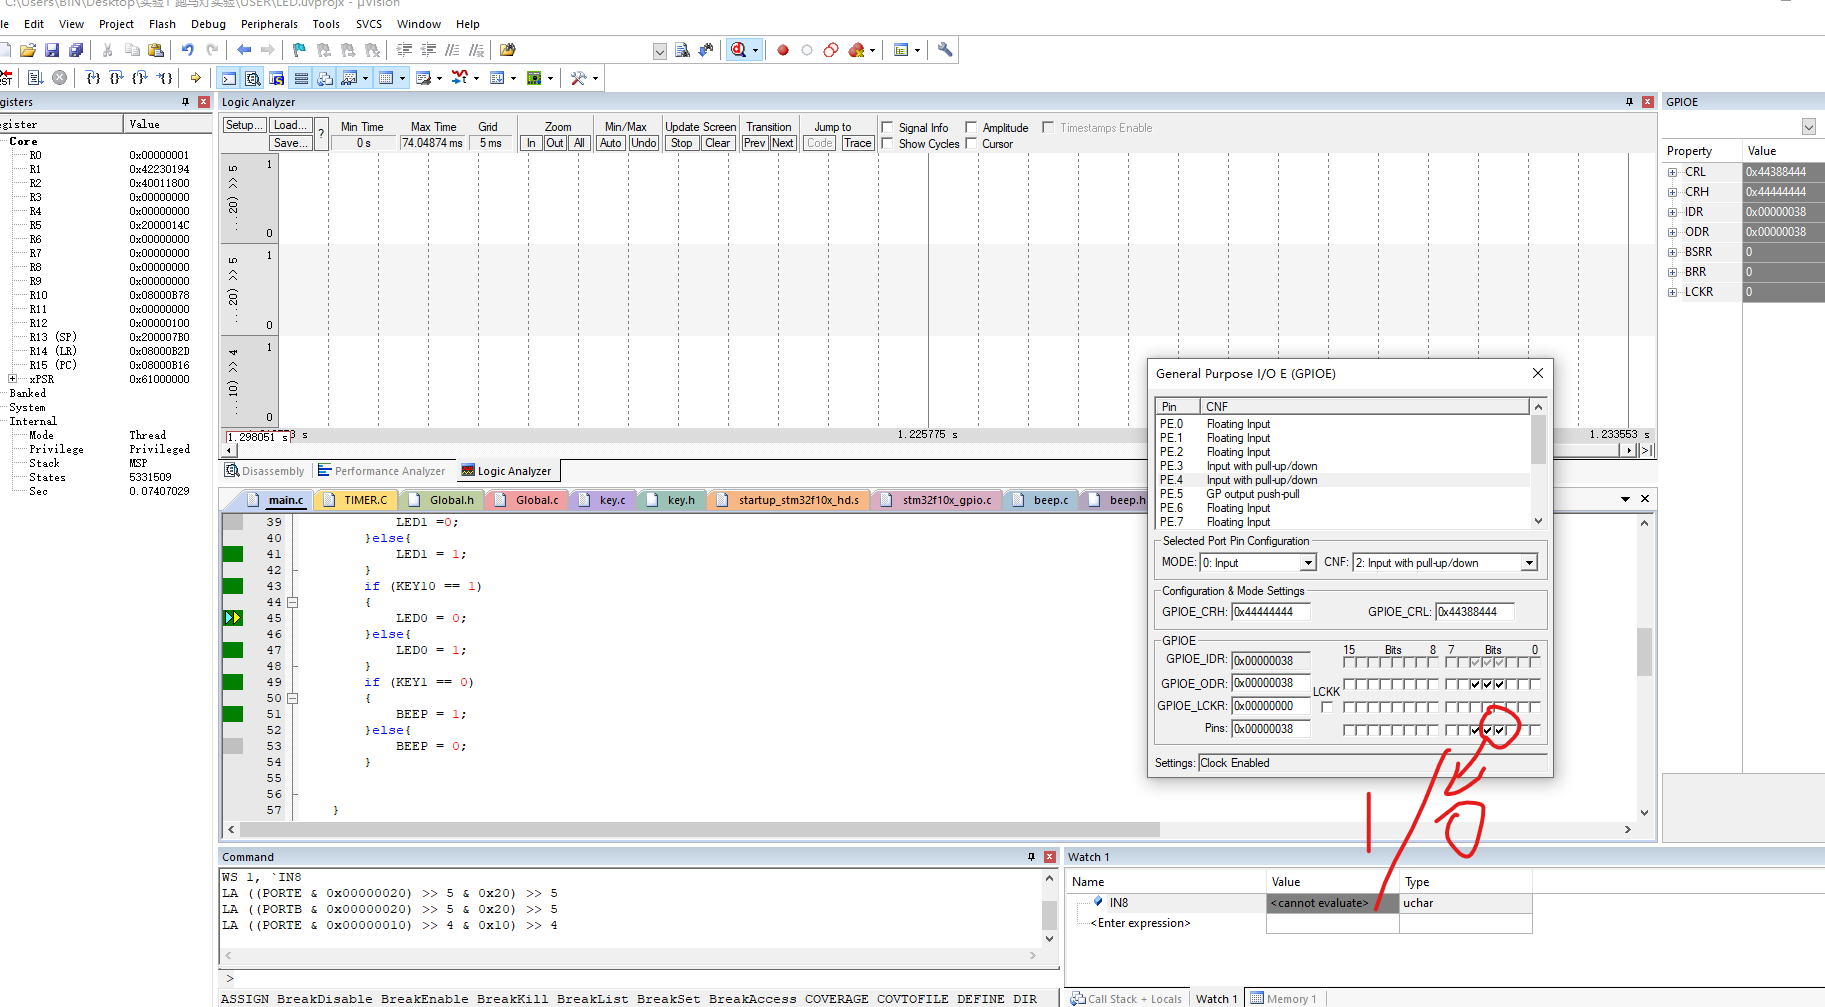
Task: Uncheck GPIOE_ODR bit 5 checkbox
Action: click(x=1475, y=684)
